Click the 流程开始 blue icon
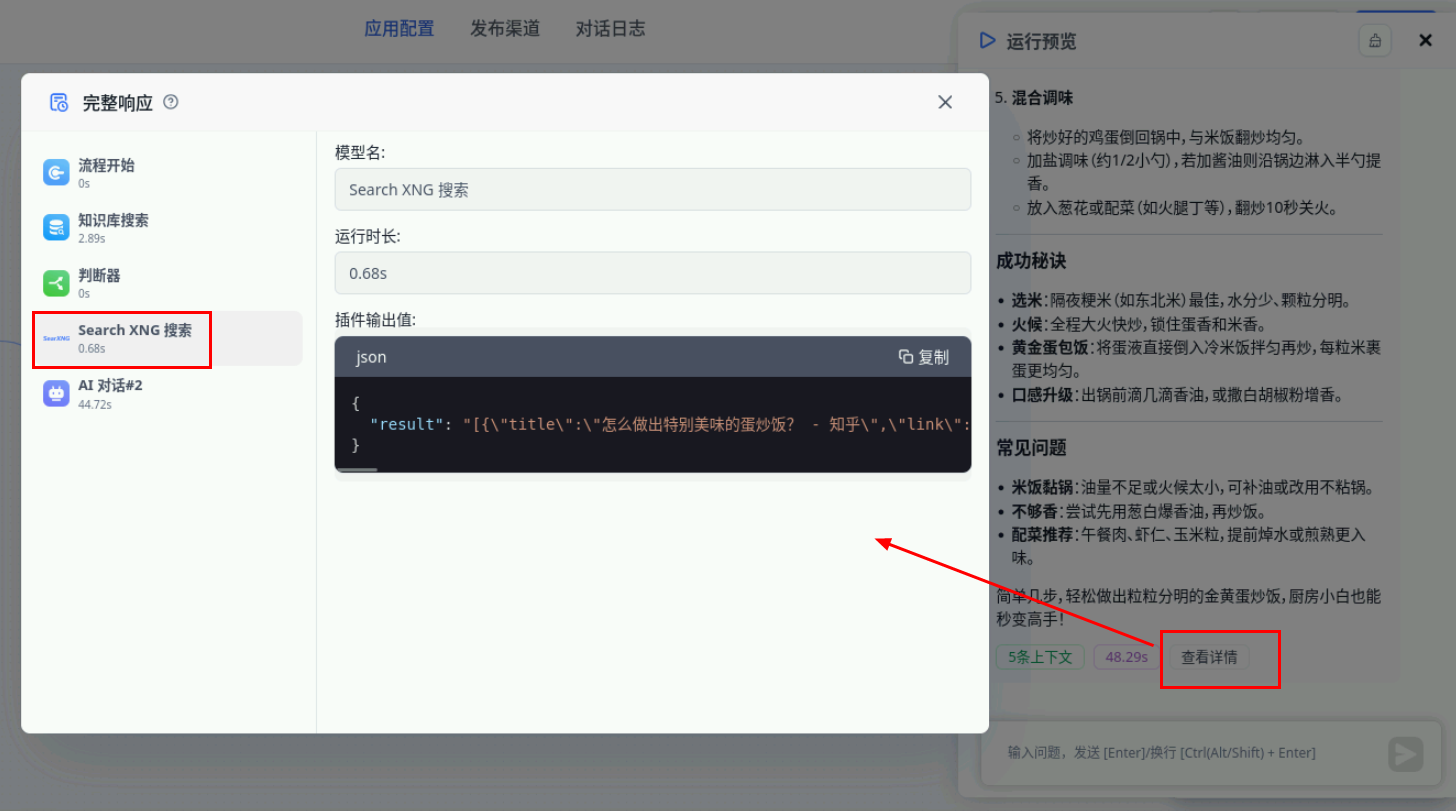Image resolution: width=1456 pixels, height=811 pixels. (56, 173)
